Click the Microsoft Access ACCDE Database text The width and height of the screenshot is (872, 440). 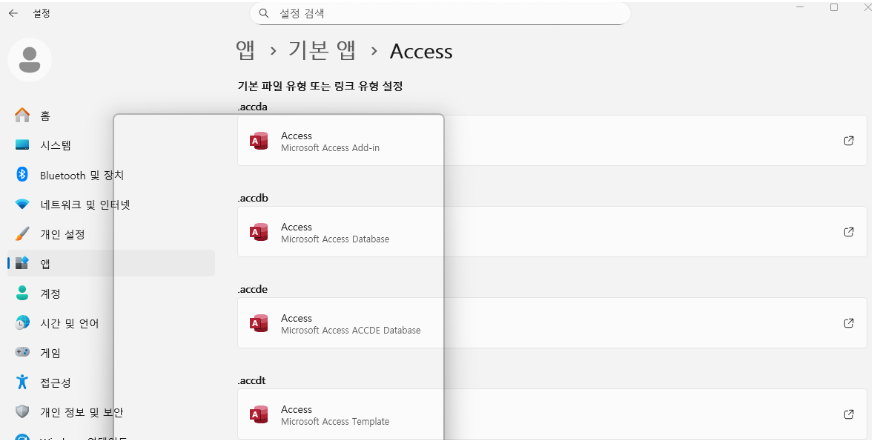click(x=351, y=330)
